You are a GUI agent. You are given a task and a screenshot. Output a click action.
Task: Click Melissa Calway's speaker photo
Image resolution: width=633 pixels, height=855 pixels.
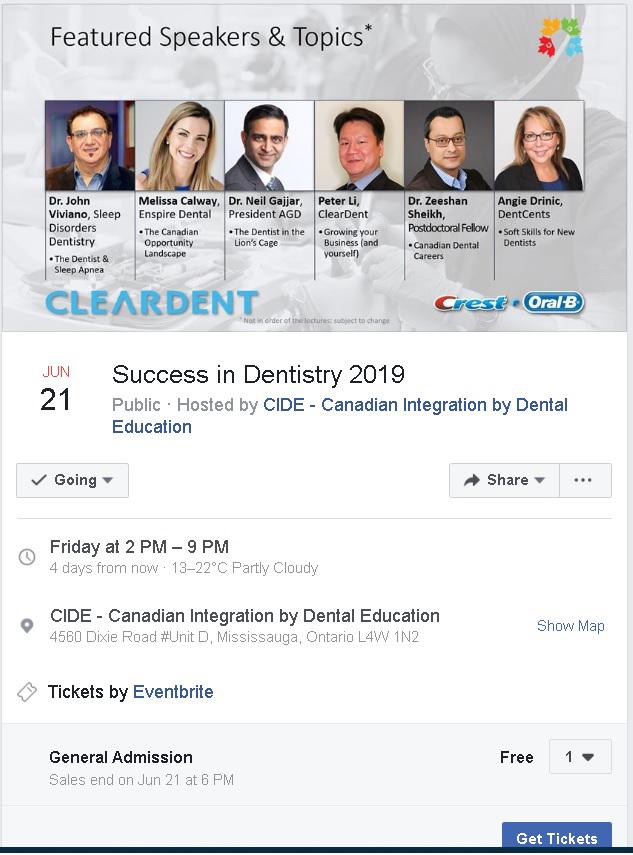(179, 146)
